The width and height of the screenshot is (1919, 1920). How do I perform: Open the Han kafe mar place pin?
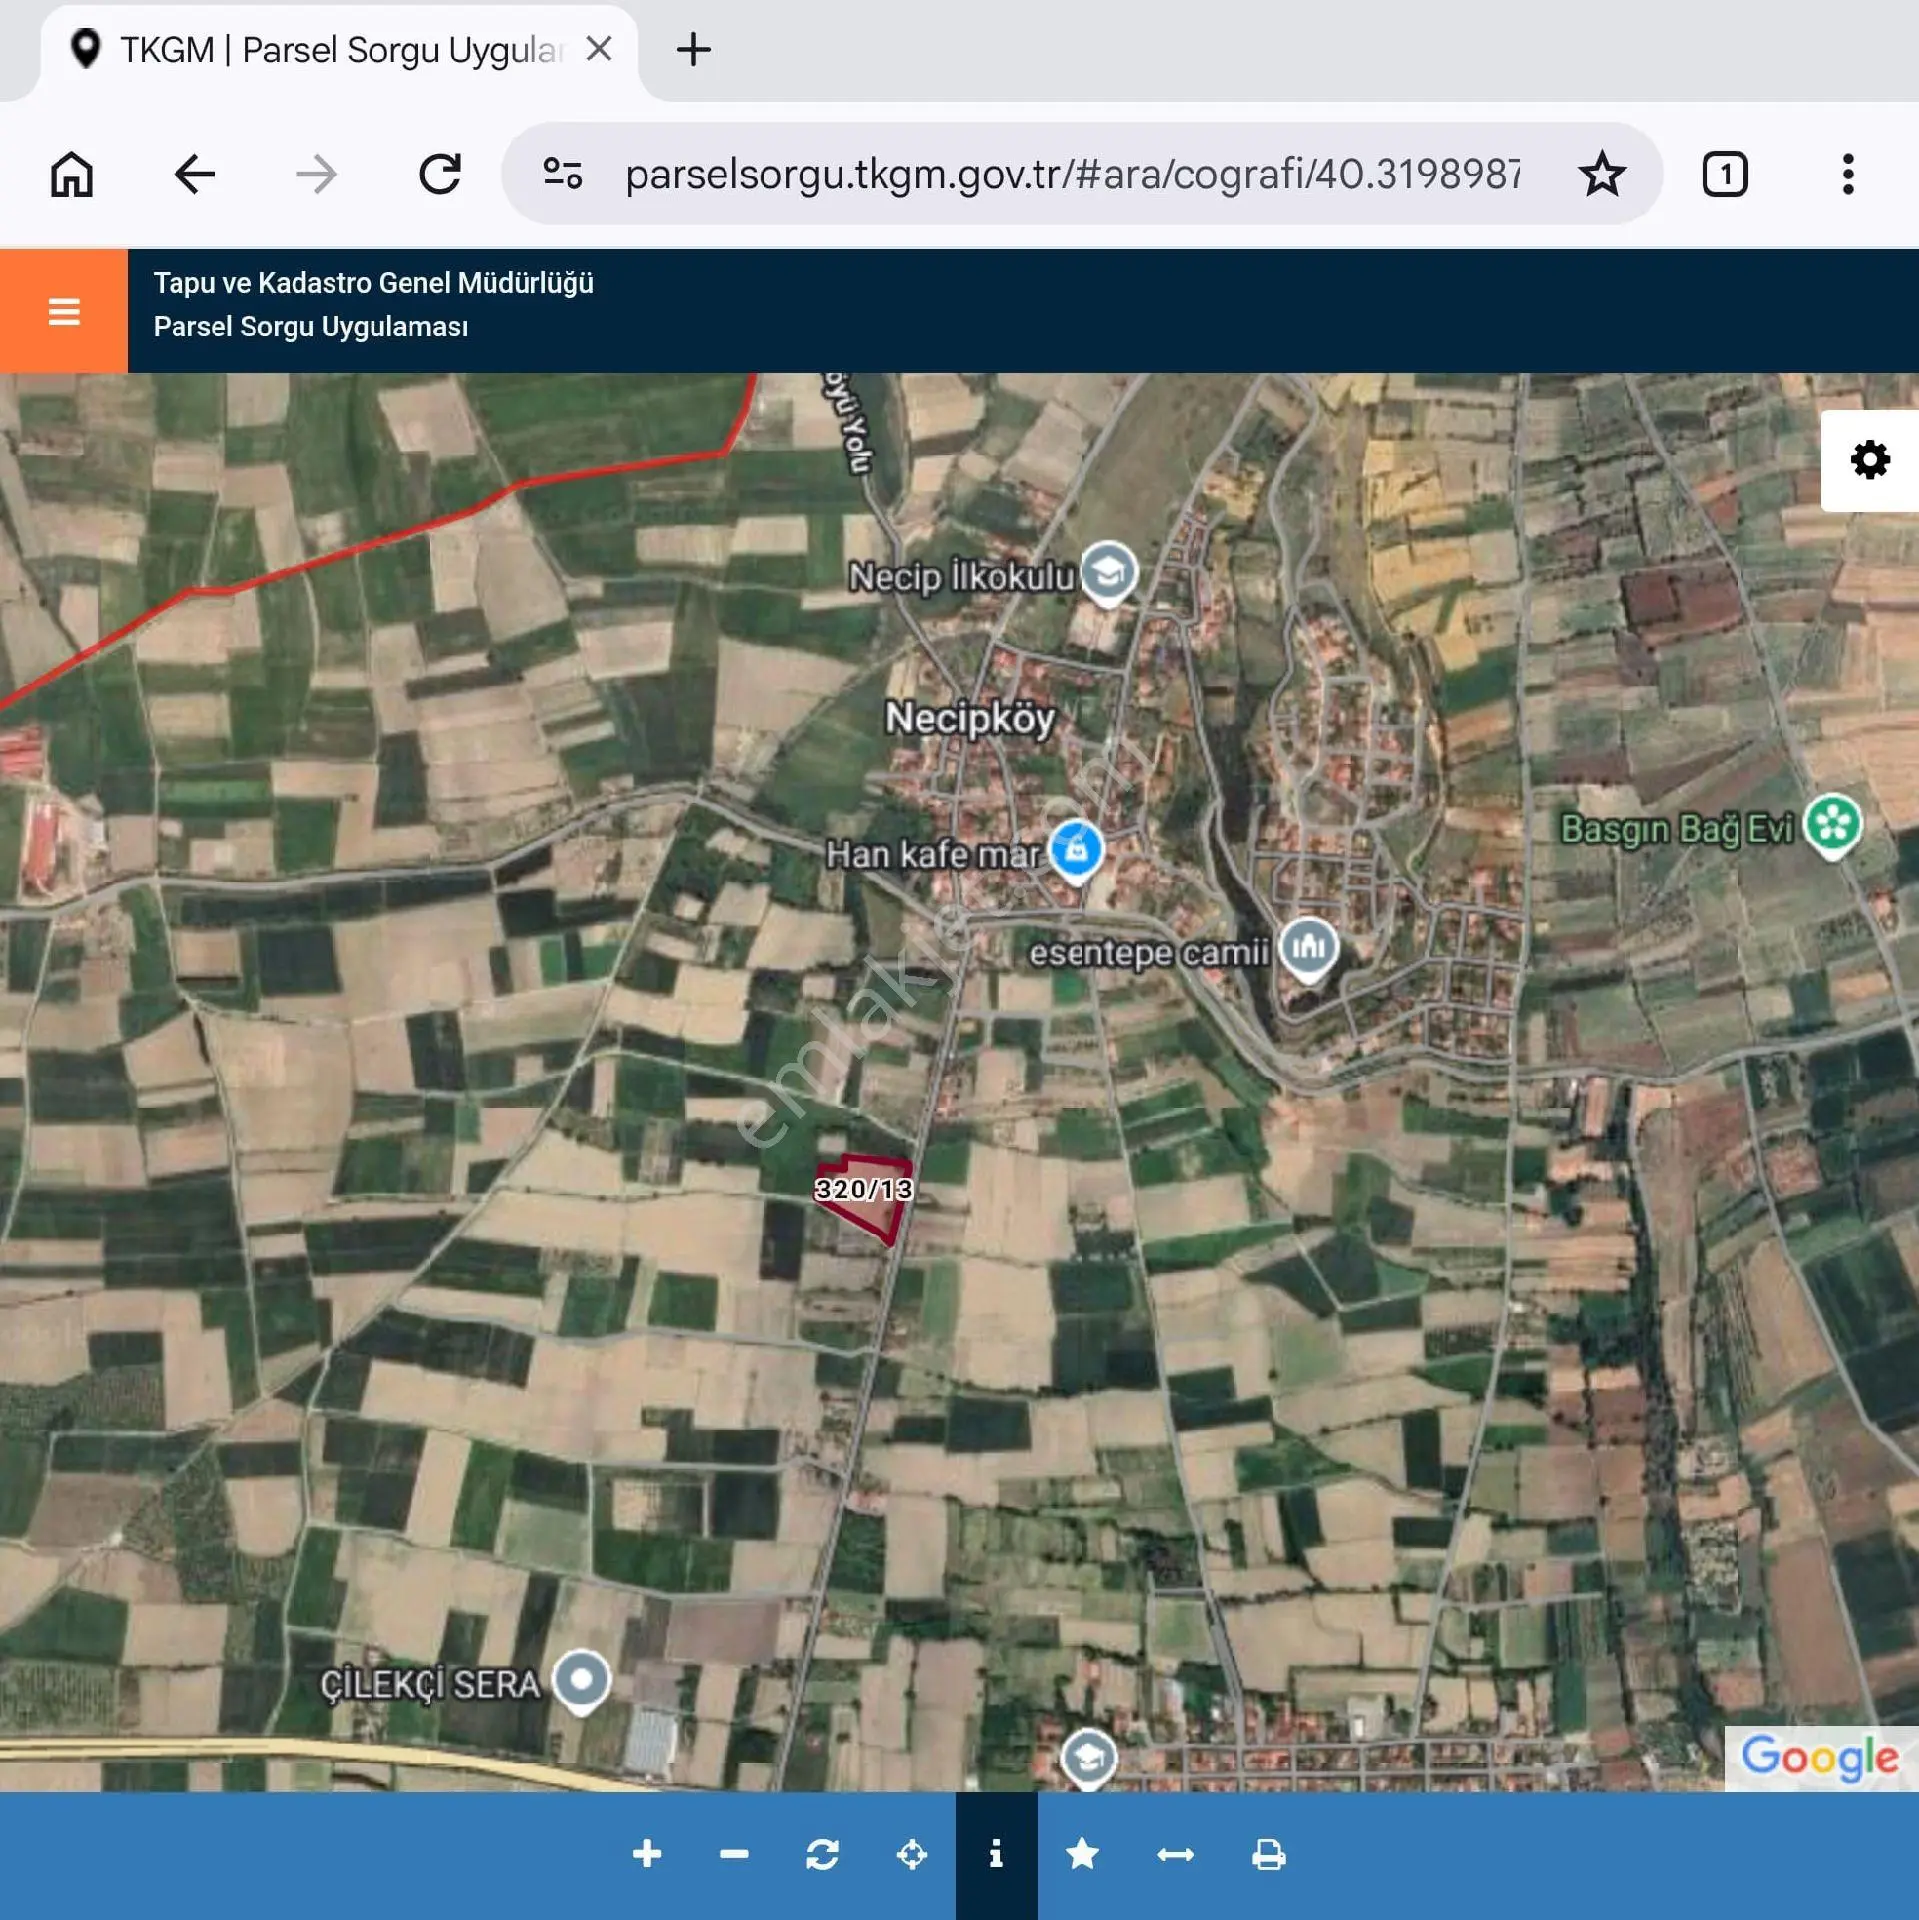[x=1076, y=852]
